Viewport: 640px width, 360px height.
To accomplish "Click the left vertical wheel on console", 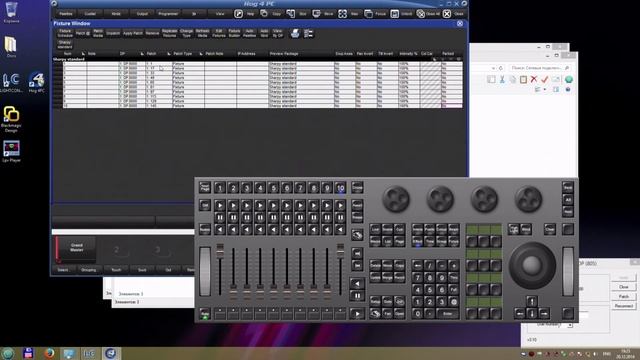I will 205,271.
